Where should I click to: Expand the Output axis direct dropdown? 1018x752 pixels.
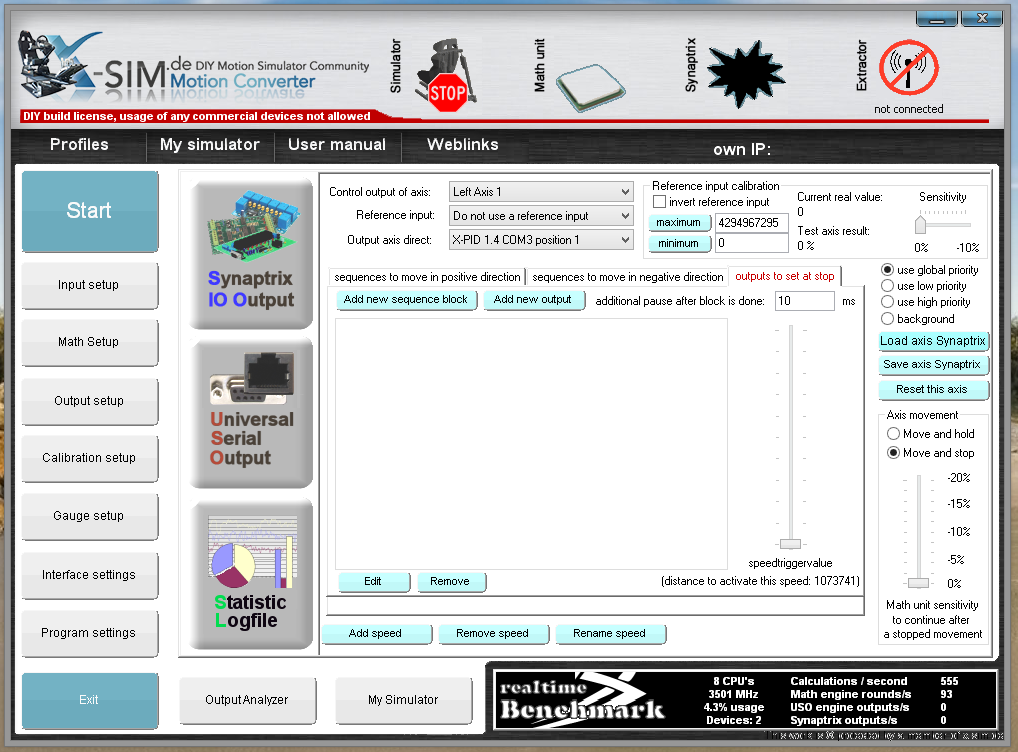540,240
